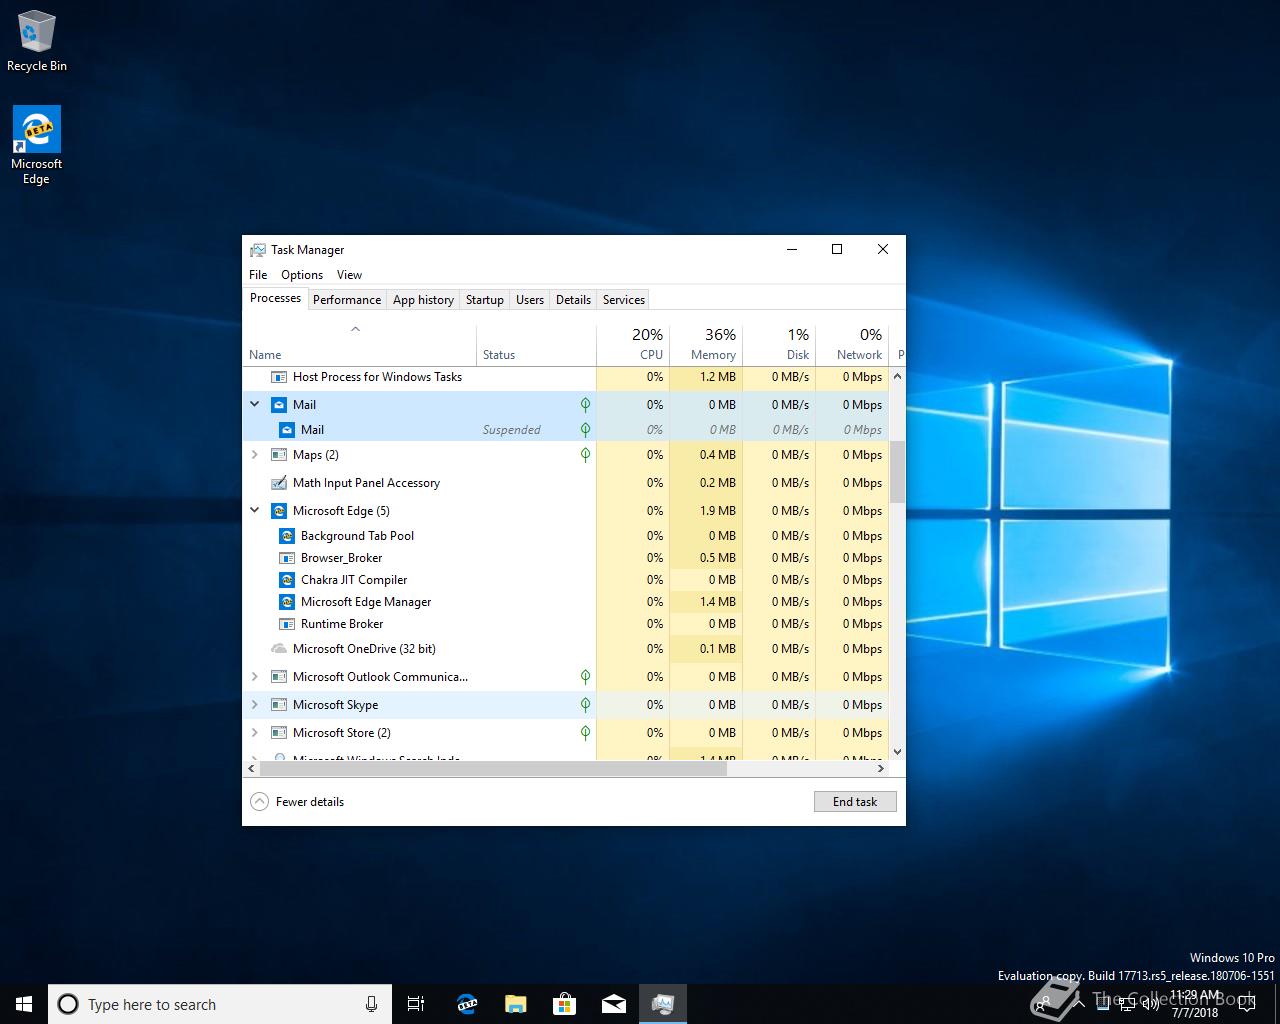Open the Recycle Bin desktop icon

pyautogui.click(x=36, y=41)
